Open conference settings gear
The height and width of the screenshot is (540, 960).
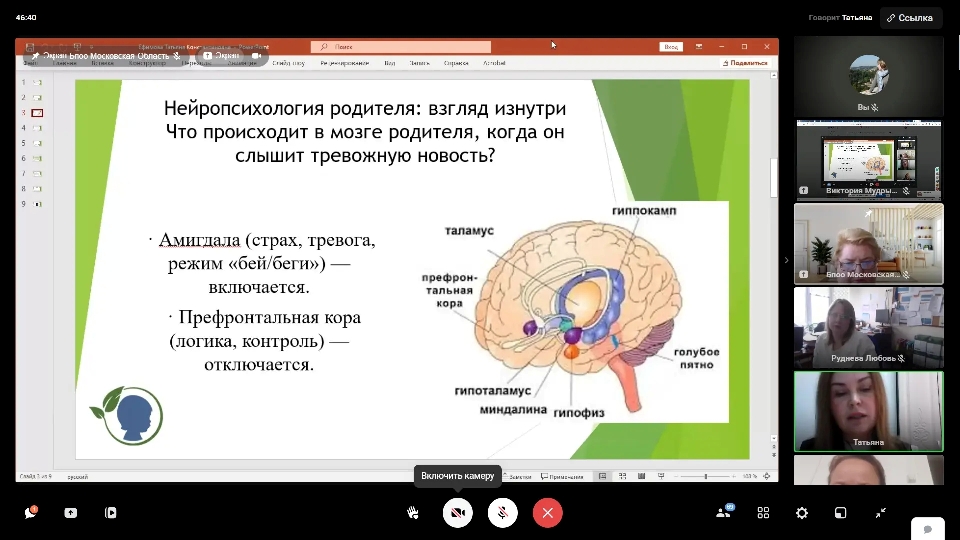tap(802, 512)
